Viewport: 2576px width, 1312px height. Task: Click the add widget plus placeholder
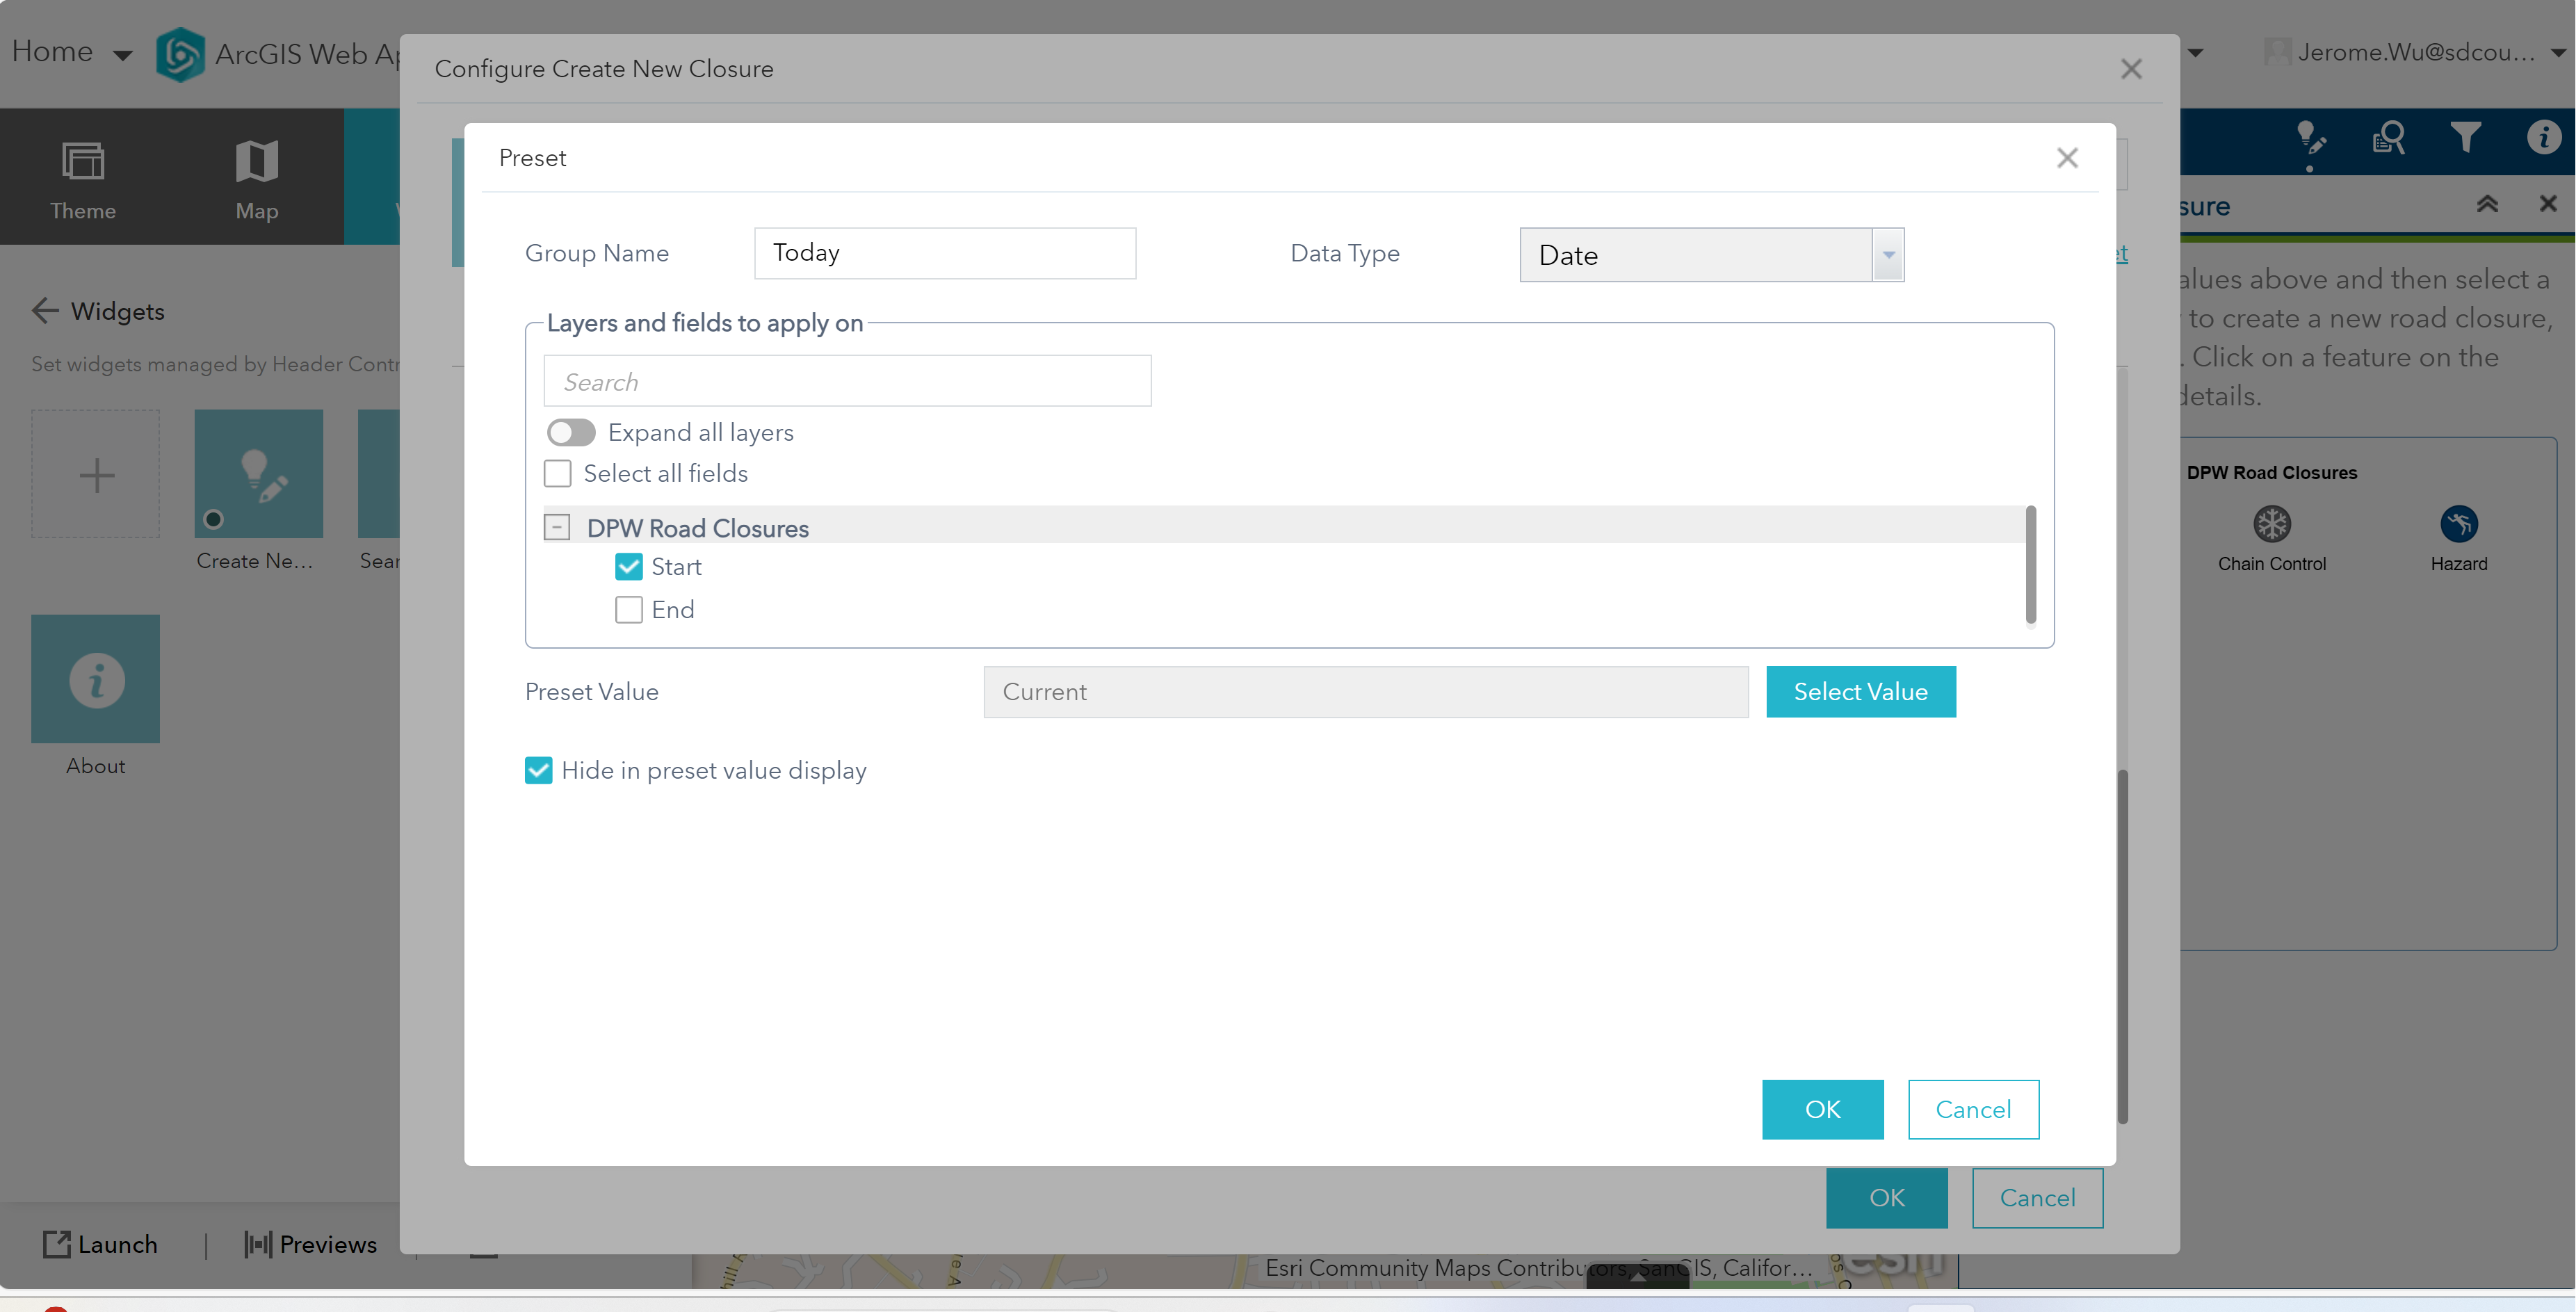click(96, 474)
